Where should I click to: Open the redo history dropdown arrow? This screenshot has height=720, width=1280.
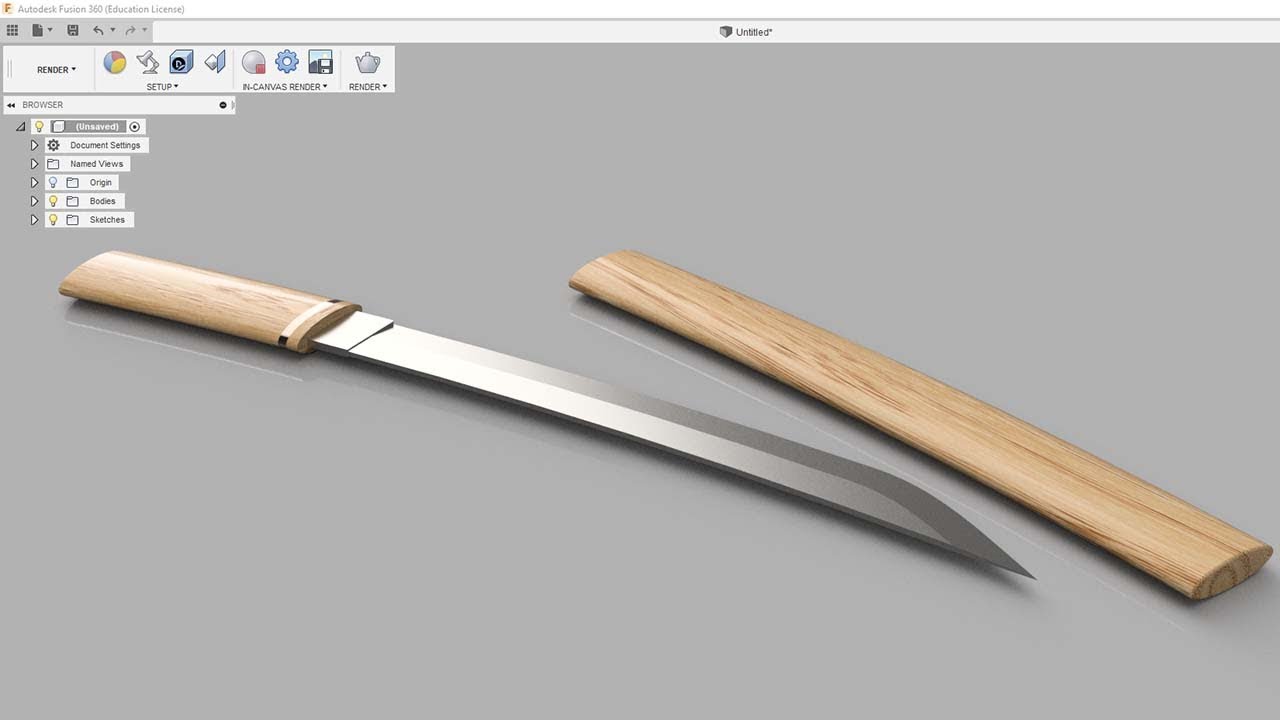pyautogui.click(x=144, y=31)
